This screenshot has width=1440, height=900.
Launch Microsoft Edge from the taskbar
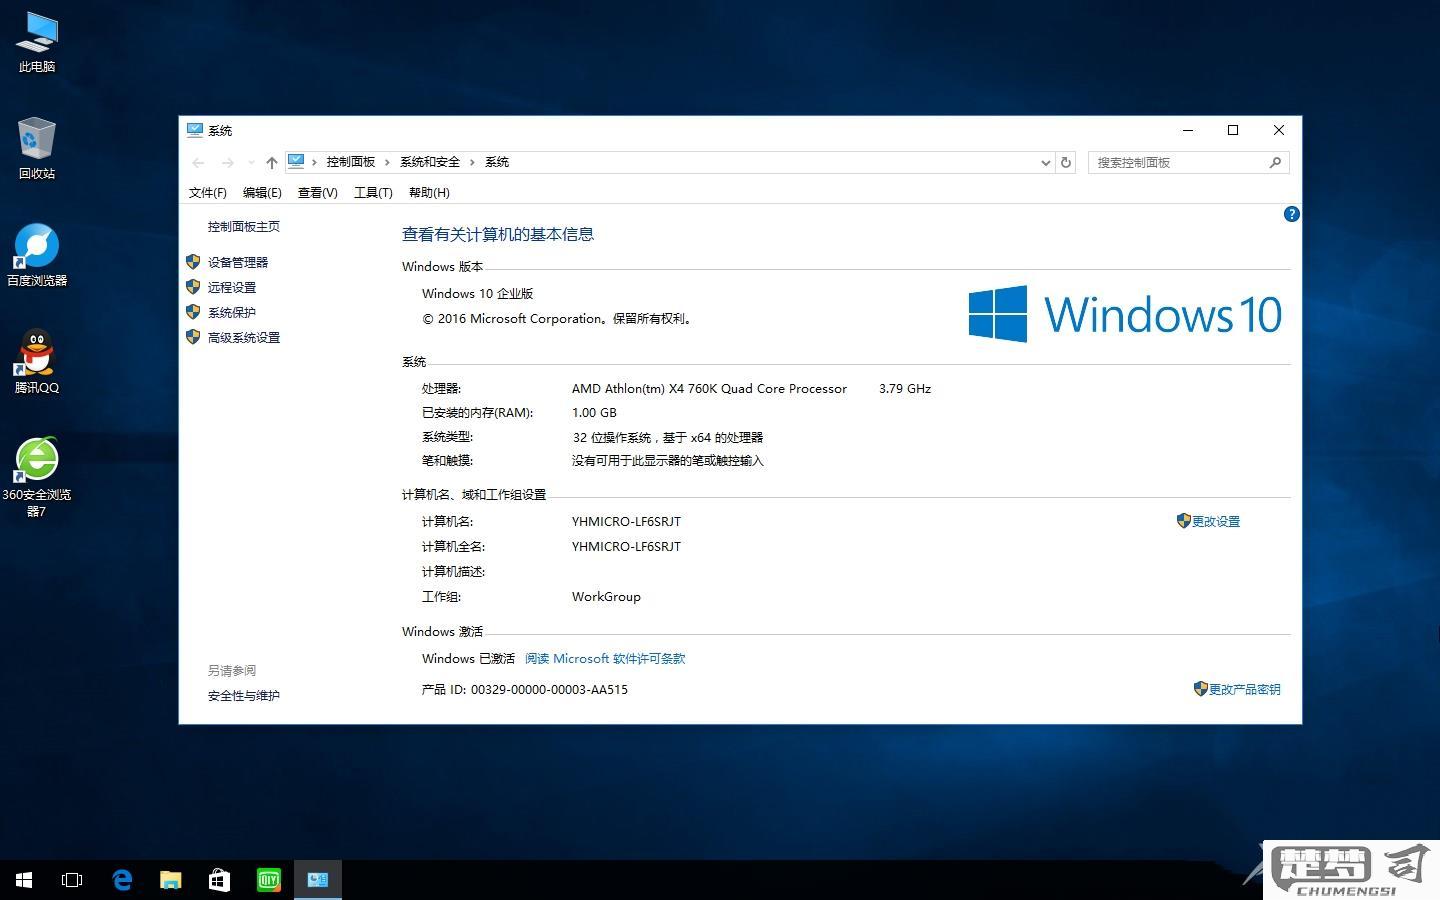point(122,880)
